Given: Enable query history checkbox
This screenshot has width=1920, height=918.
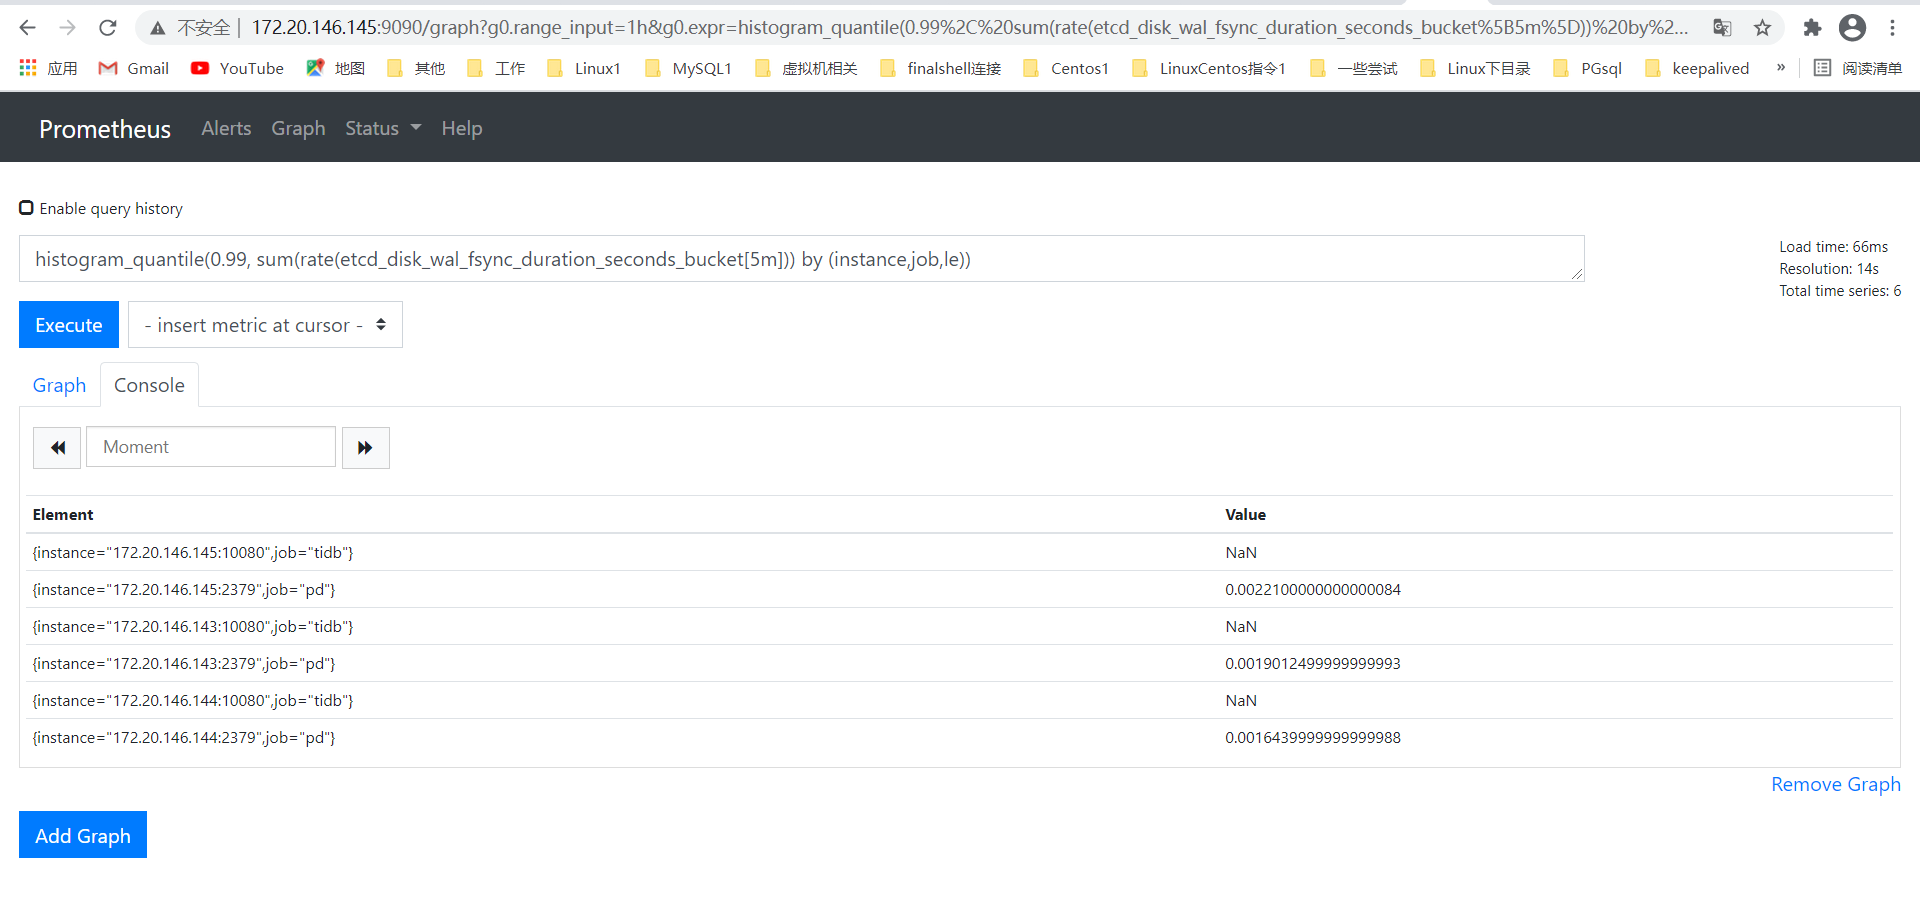Looking at the screenshot, I should point(27,208).
